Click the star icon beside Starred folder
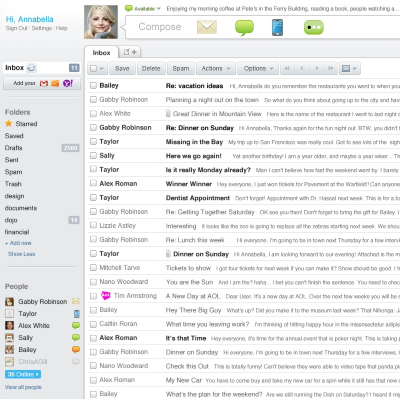Viewport: 400px width, 399px height. (9, 124)
